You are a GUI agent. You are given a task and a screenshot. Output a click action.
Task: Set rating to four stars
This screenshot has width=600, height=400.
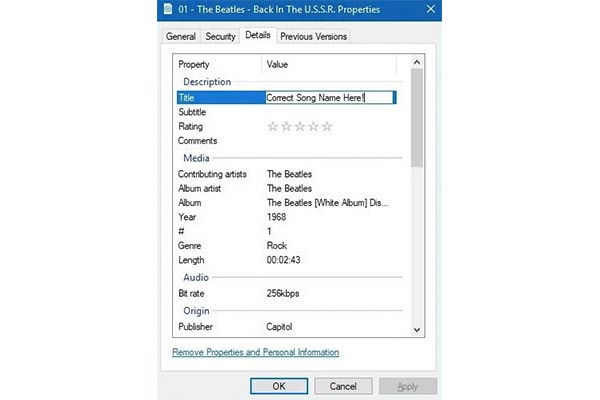click(x=313, y=126)
